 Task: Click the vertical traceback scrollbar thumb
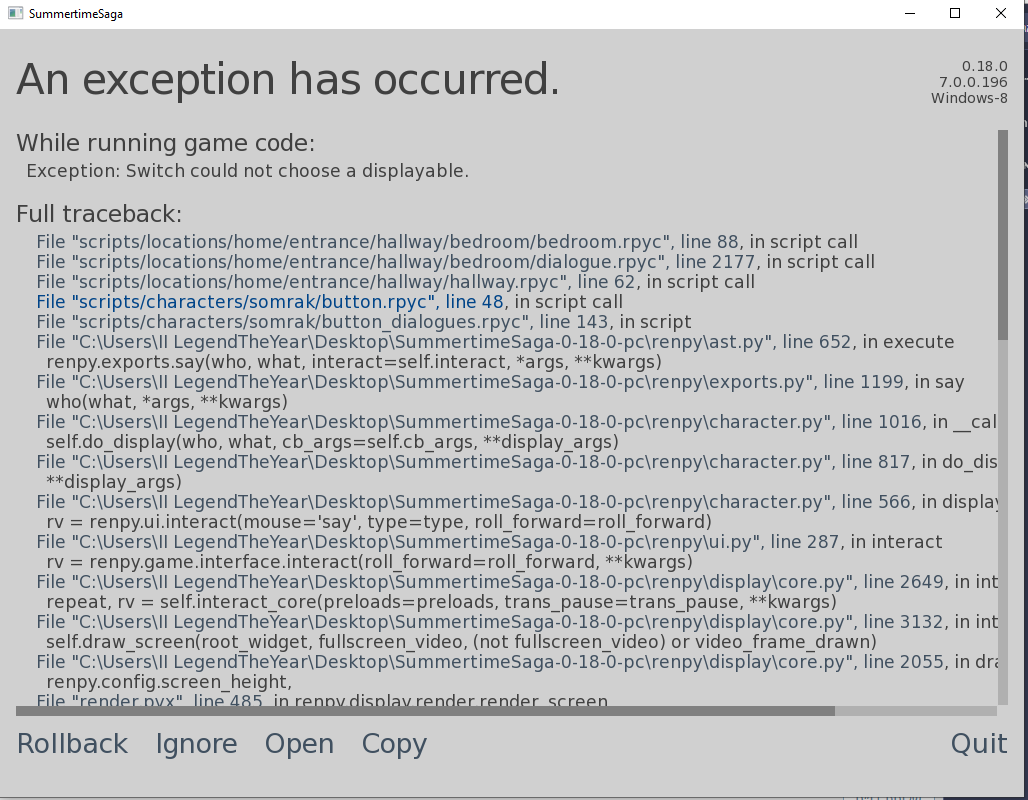point(1002,235)
